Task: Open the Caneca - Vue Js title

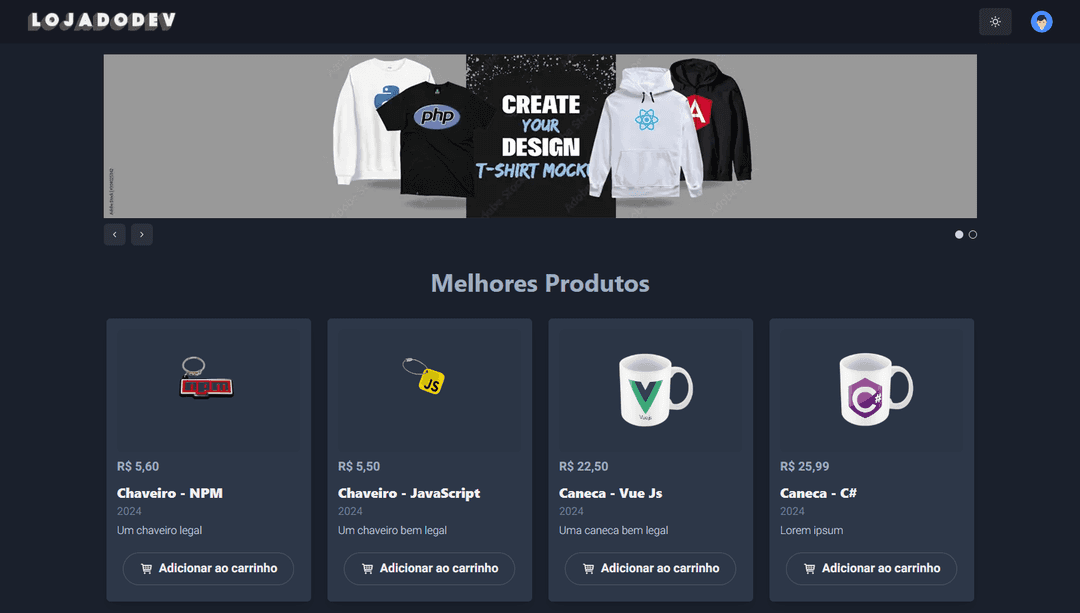Action: [610, 493]
